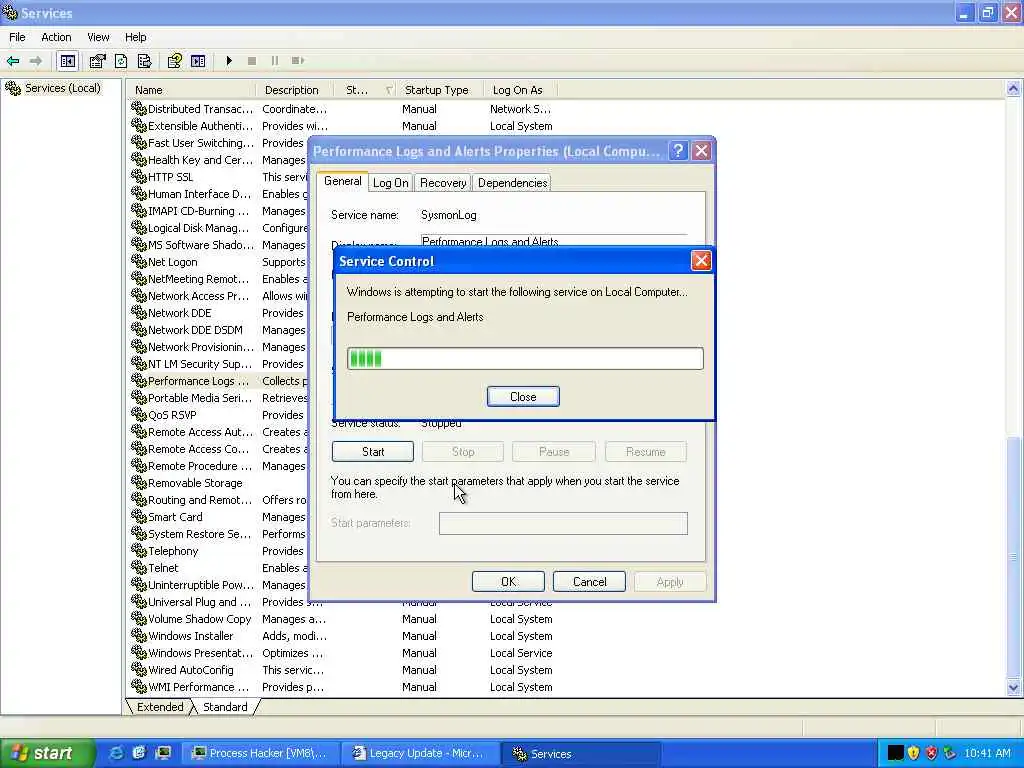This screenshot has width=1024, height=768.
Task: Click OK in Properties dialog
Action: coord(508,582)
